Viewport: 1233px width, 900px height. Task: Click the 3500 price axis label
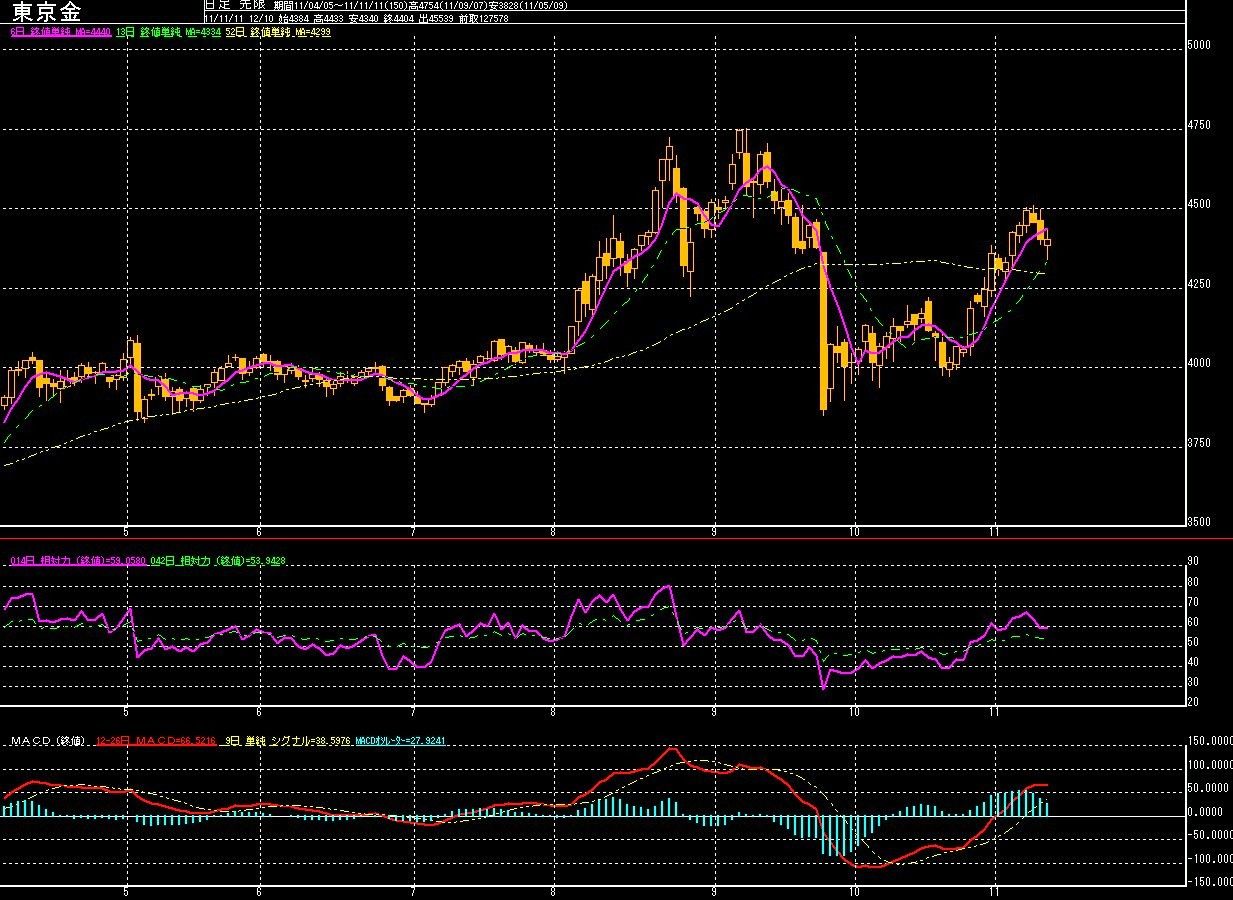pos(1197,522)
